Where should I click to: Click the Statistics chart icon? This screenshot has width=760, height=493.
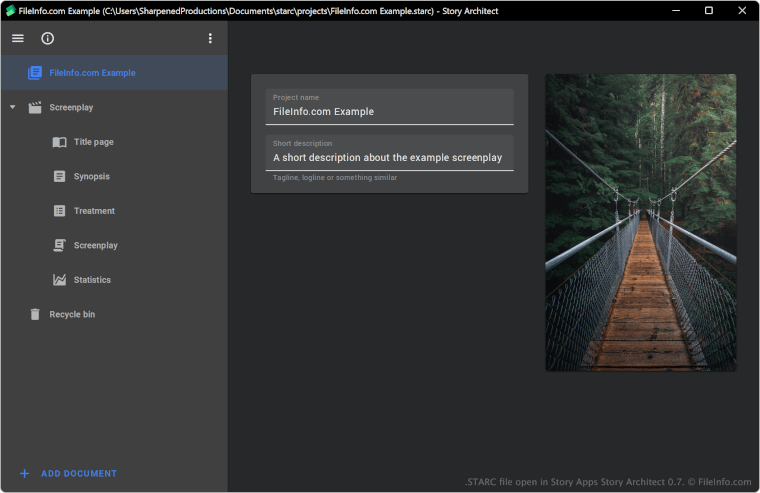[60, 280]
